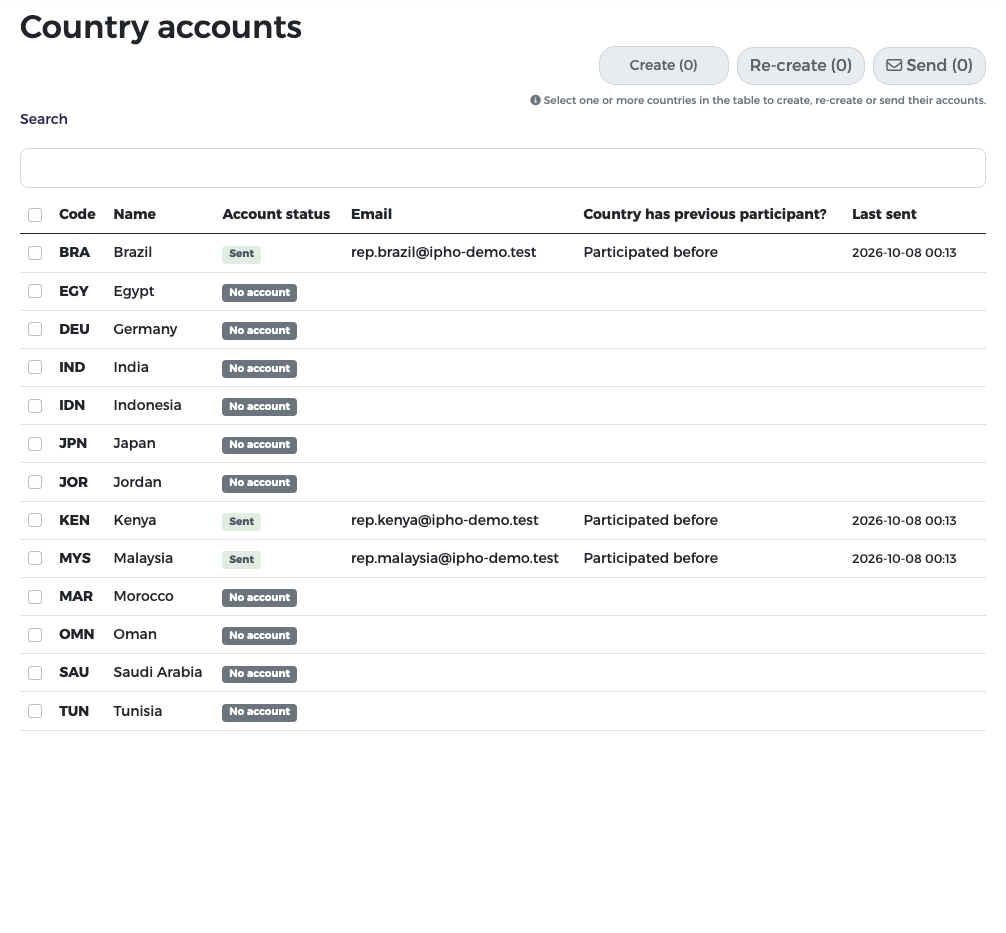Screen dimensions: 1006x933
Task: Check the Tunisia row checkbox
Action: [x=35, y=711]
